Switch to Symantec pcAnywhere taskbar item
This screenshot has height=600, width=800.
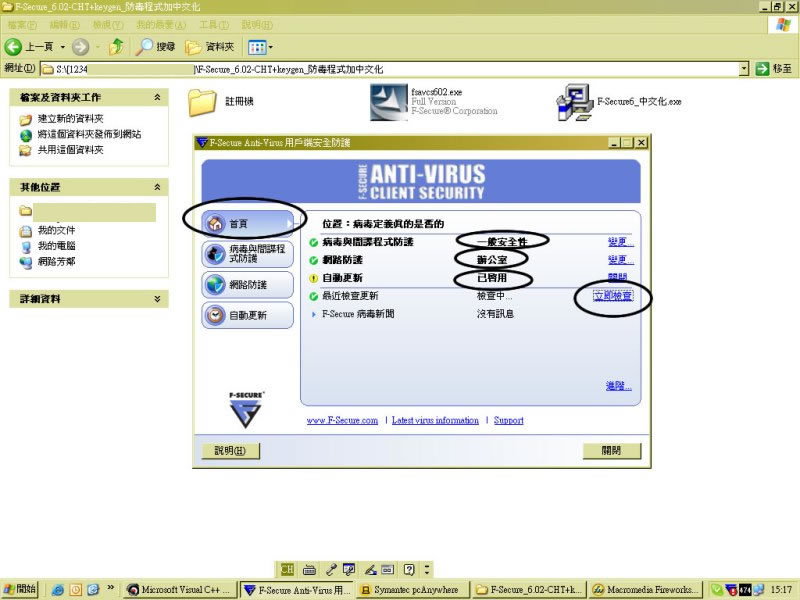tap(412, 590)
